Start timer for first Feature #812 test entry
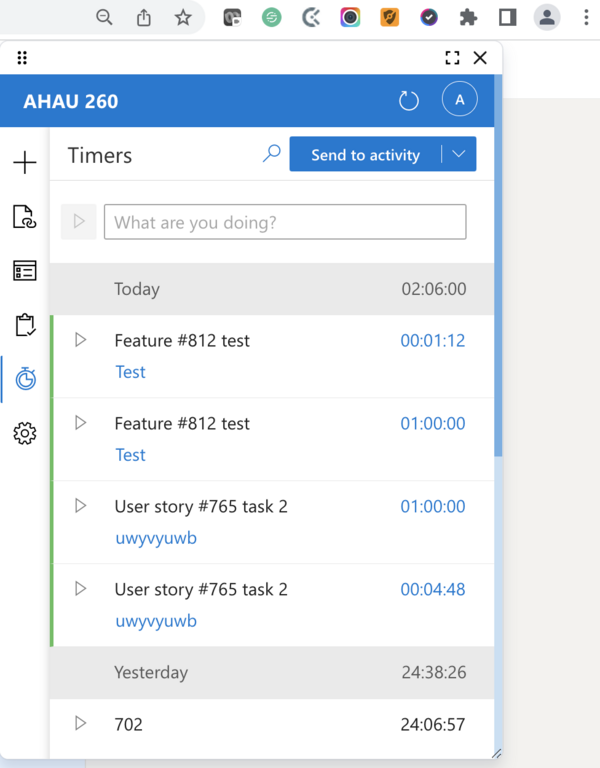 pos(81,340)
